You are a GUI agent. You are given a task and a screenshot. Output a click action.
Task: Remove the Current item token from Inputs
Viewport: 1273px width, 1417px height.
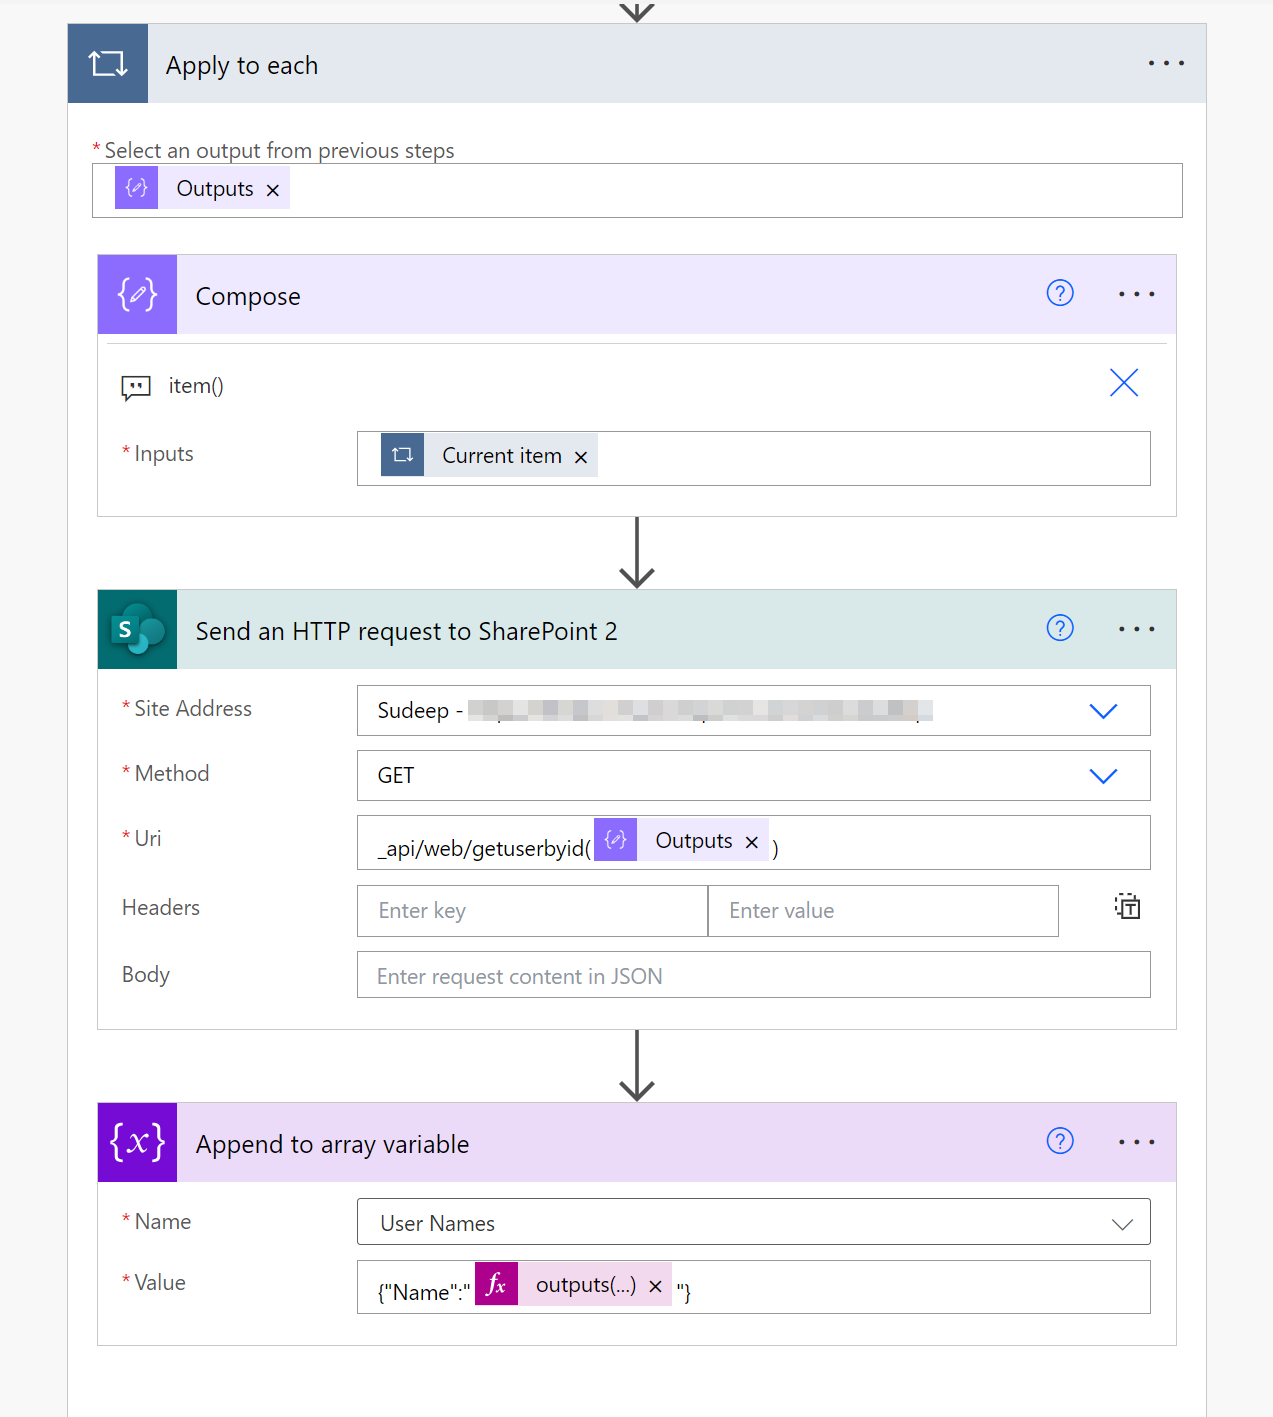581,457
